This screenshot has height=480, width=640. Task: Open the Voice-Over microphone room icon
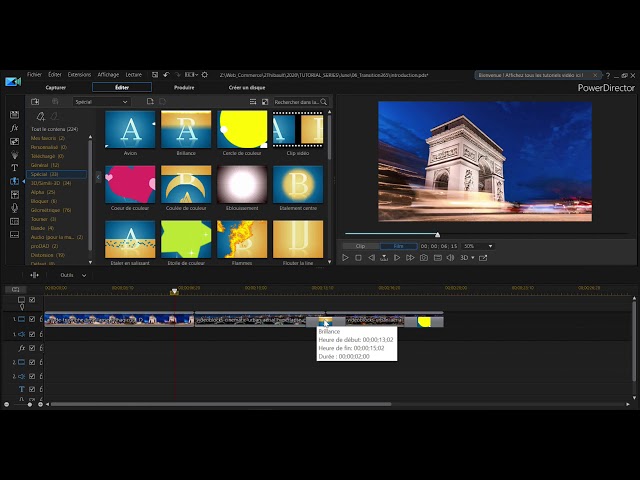(x=14, y=208)
